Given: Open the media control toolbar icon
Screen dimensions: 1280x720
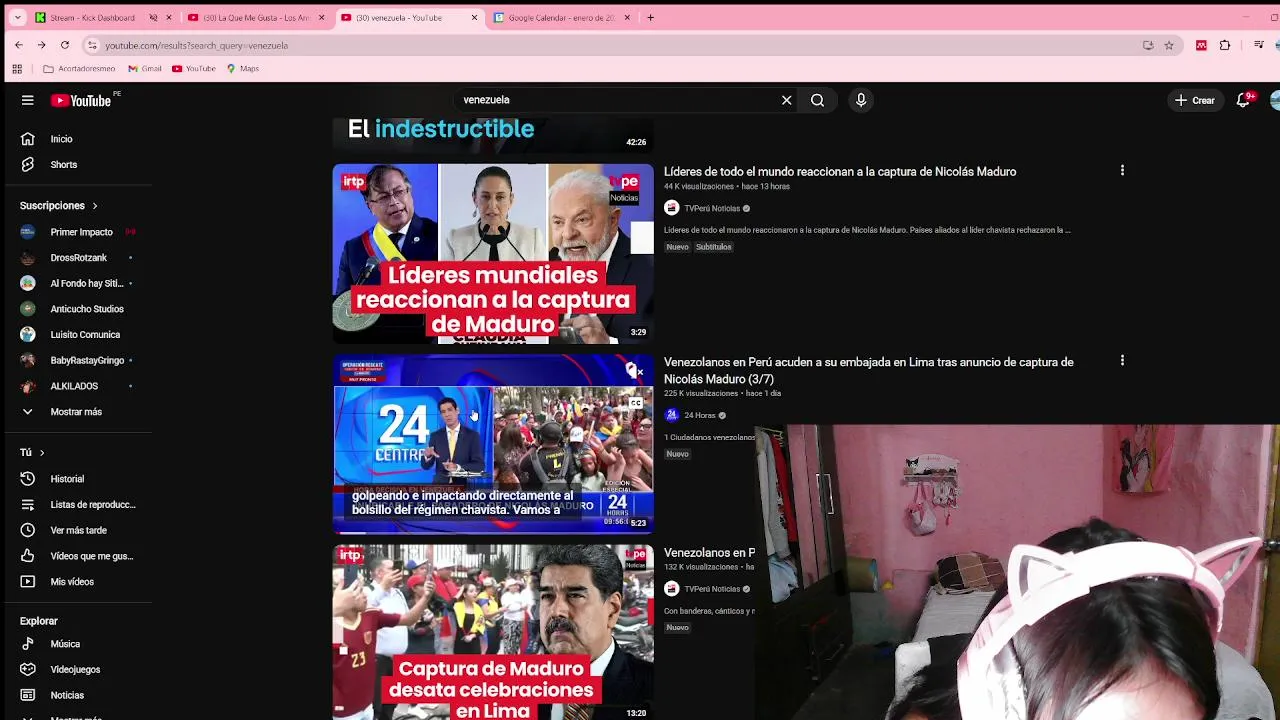Looking at the screenshot, I should click(1259, 45).
